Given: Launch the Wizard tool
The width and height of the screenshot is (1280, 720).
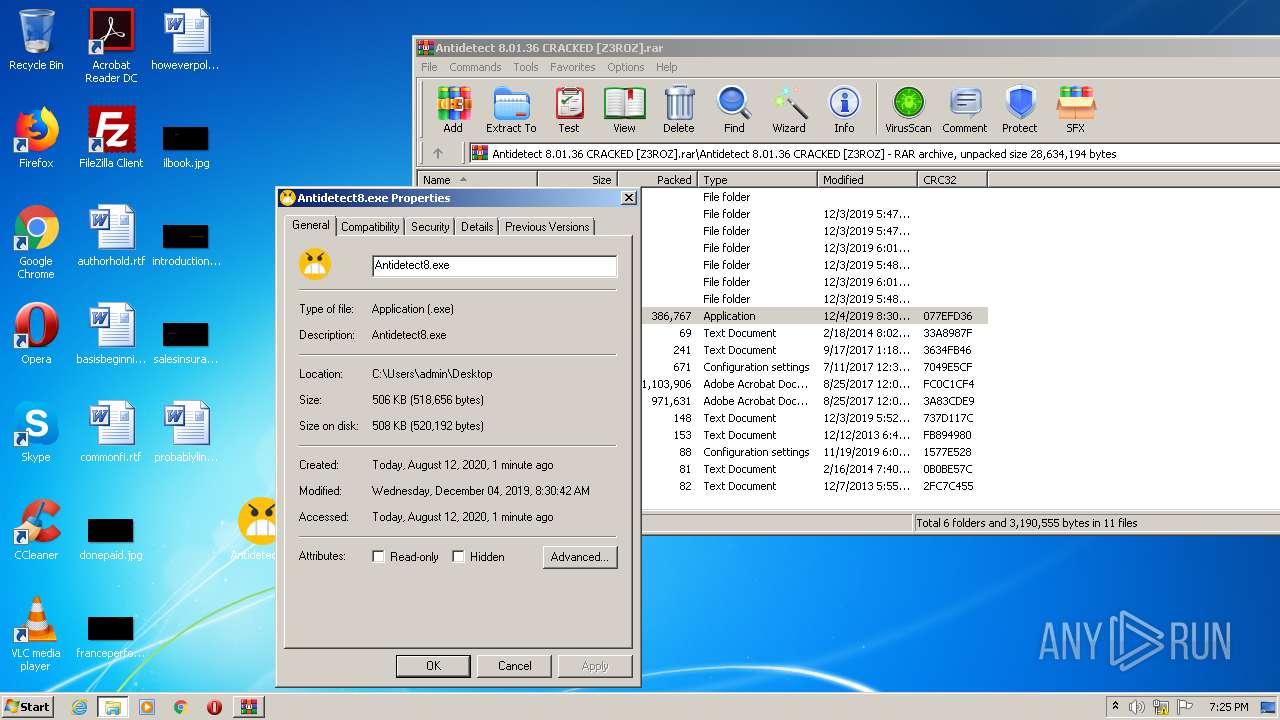Looking at the screenshot, I should point(789,110).
